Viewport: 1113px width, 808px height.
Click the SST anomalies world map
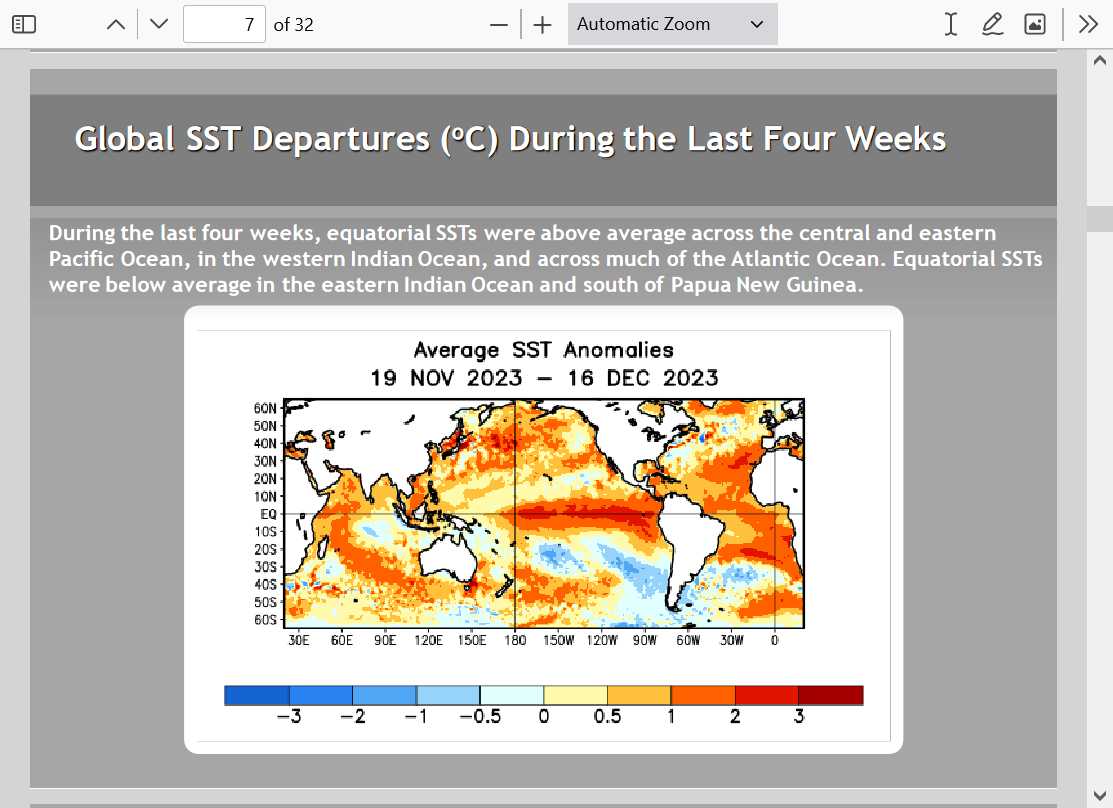coord(544,513)
